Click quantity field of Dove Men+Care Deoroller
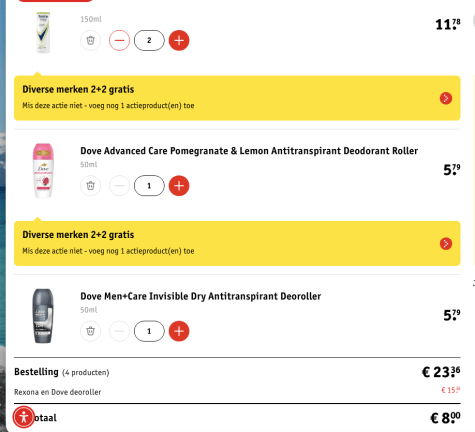The height and width of the screenshot is (432, 475). [149, 331]
